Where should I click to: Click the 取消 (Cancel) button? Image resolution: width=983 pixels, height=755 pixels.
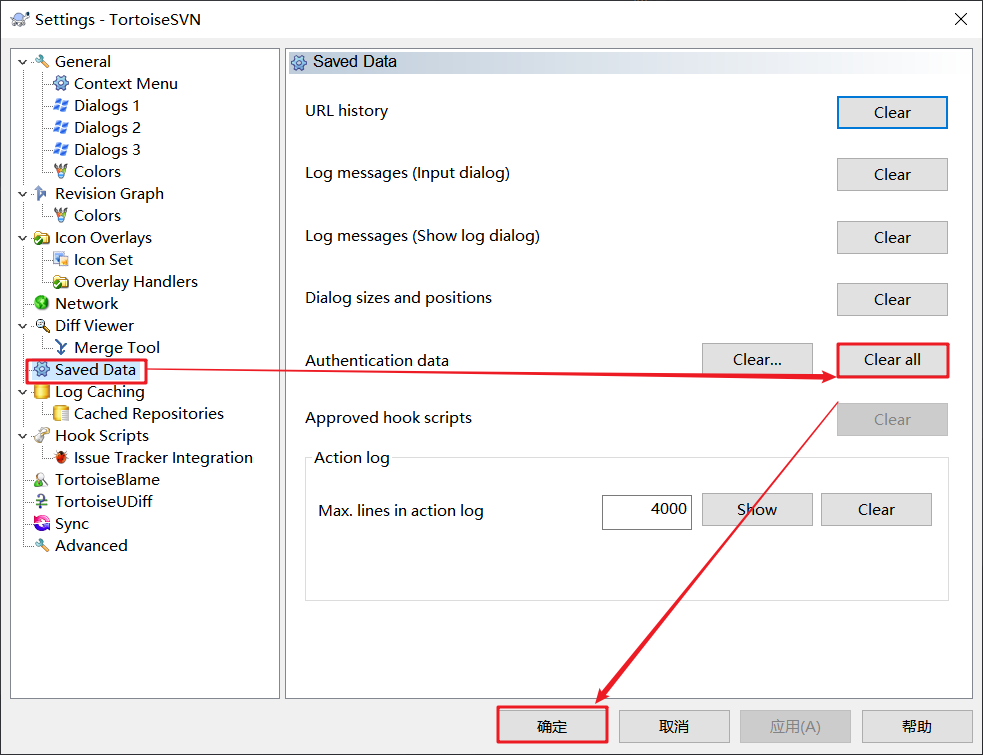674,726
